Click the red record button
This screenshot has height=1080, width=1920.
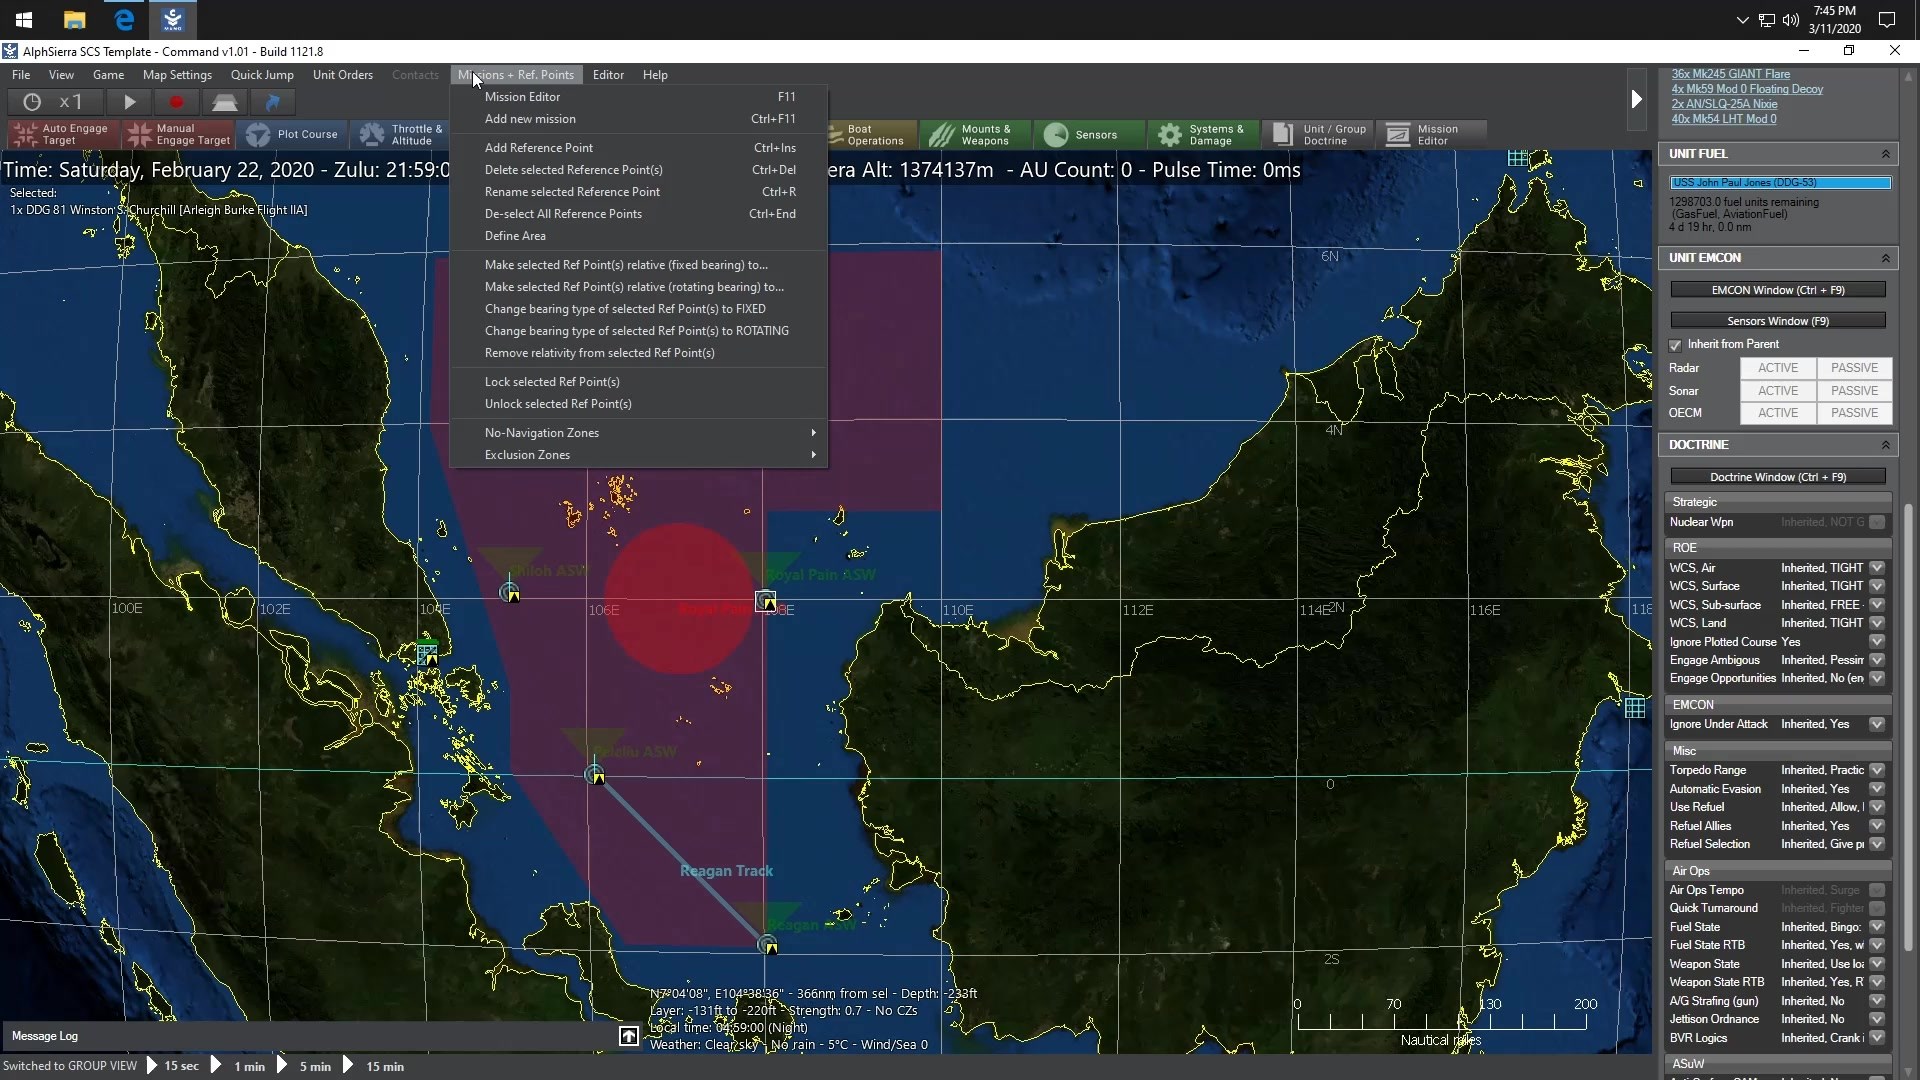coord(177,102)
